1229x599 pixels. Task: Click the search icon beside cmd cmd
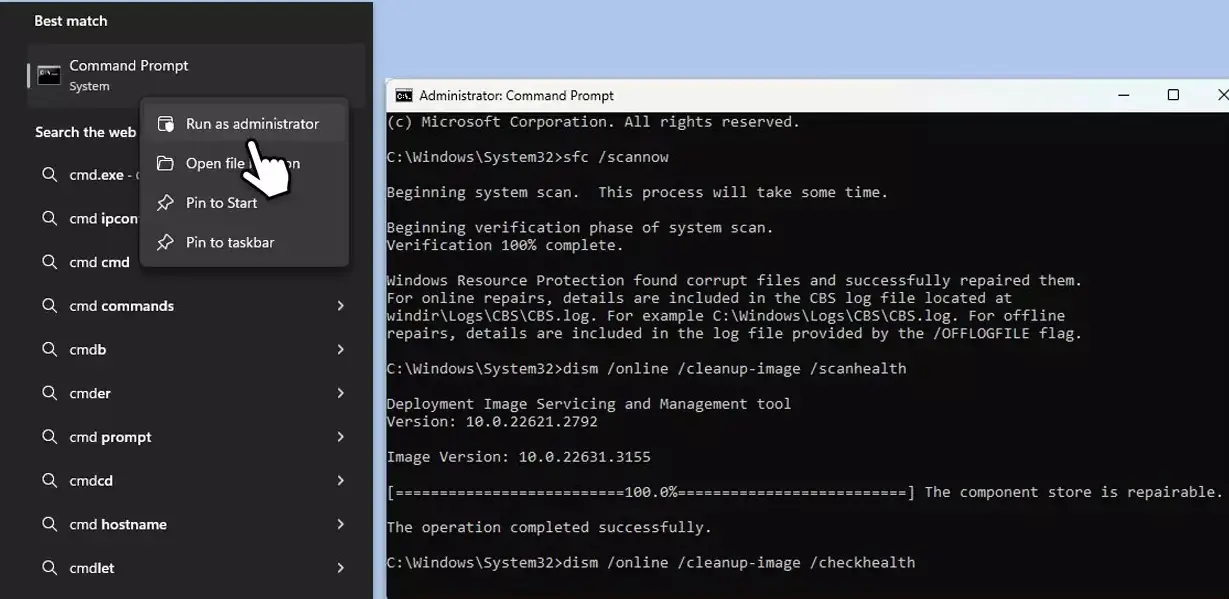tap(49, 262)
